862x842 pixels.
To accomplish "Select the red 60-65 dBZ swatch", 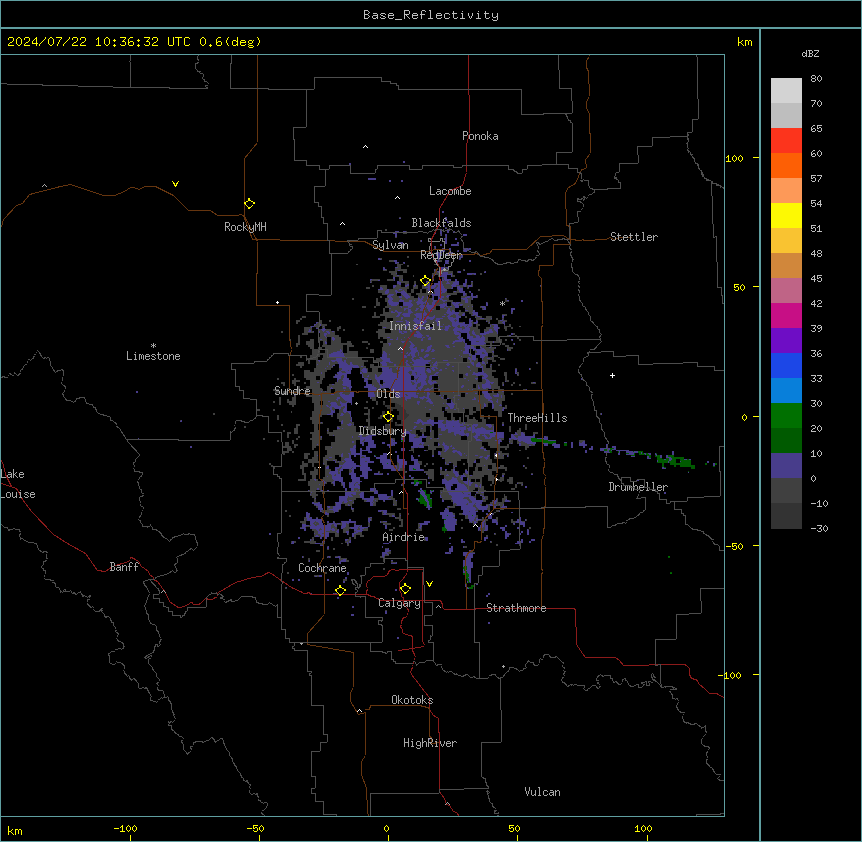I will tap(786, 141).
